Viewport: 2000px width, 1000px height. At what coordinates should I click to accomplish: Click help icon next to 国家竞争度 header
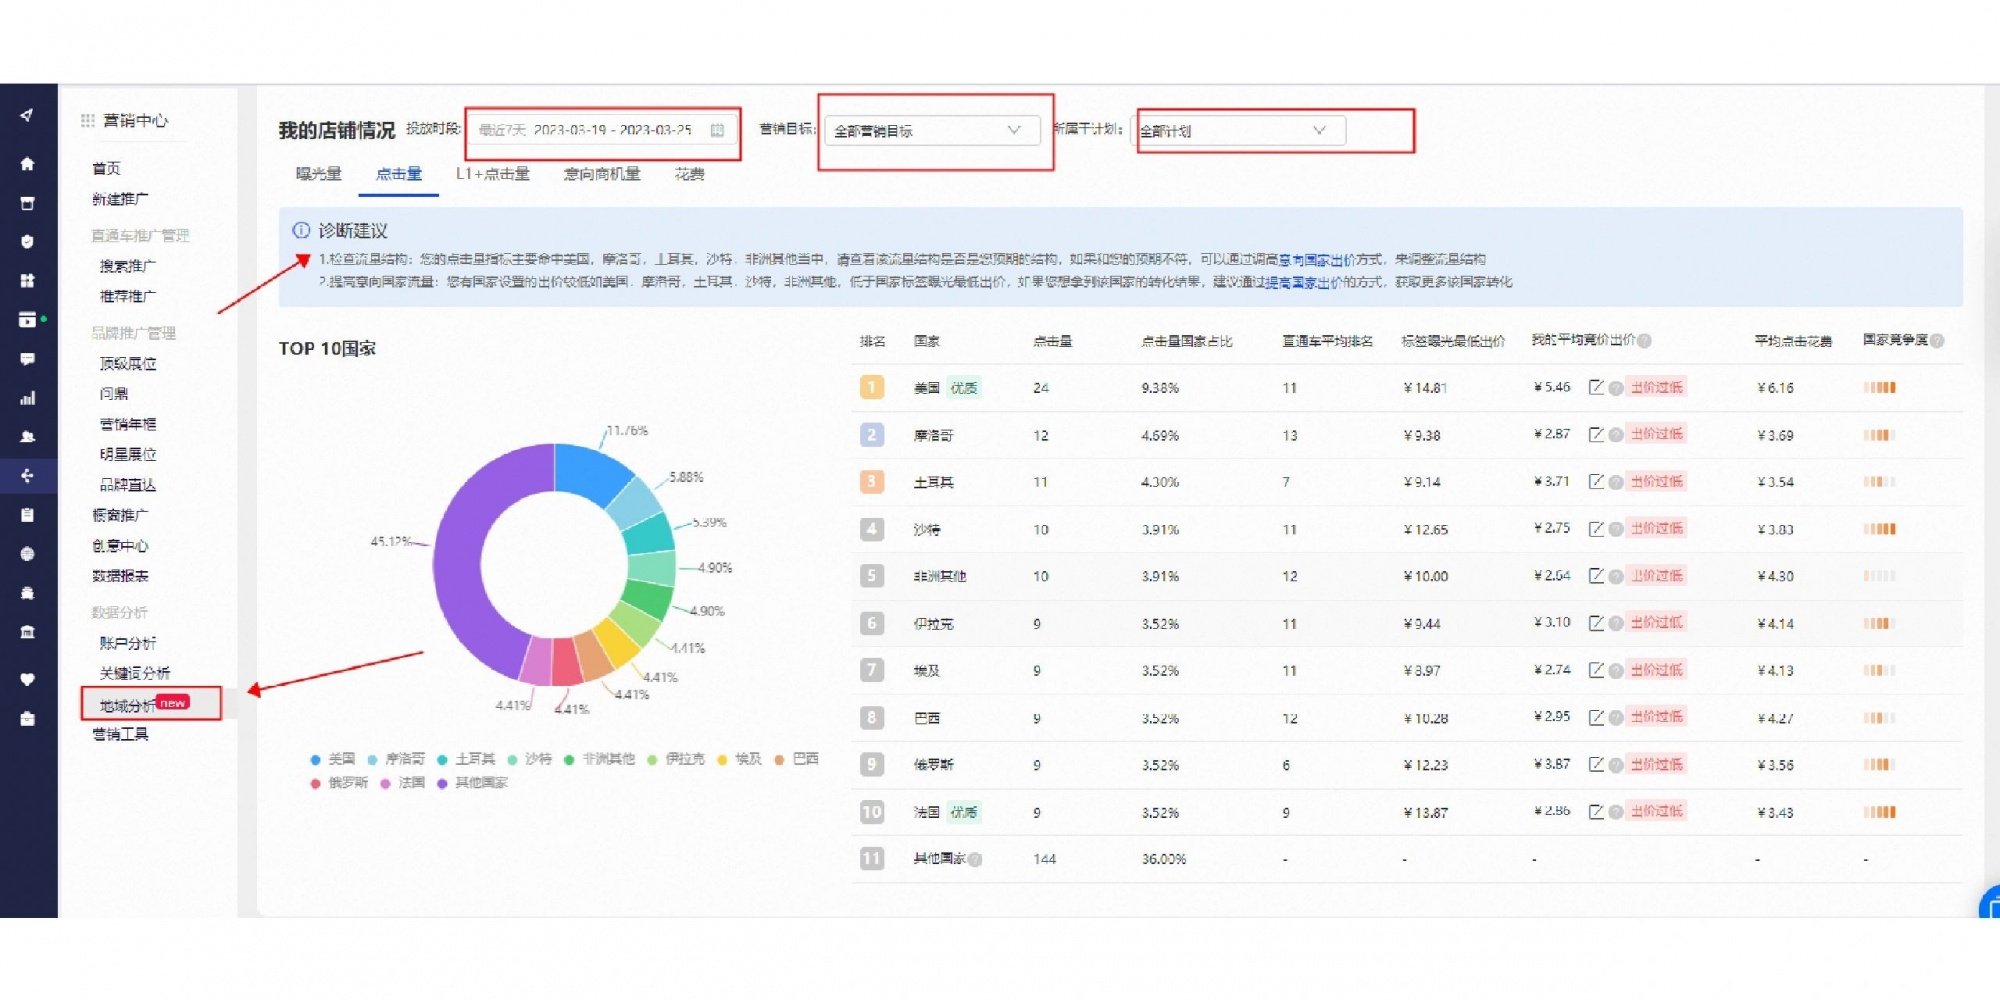1937,341
